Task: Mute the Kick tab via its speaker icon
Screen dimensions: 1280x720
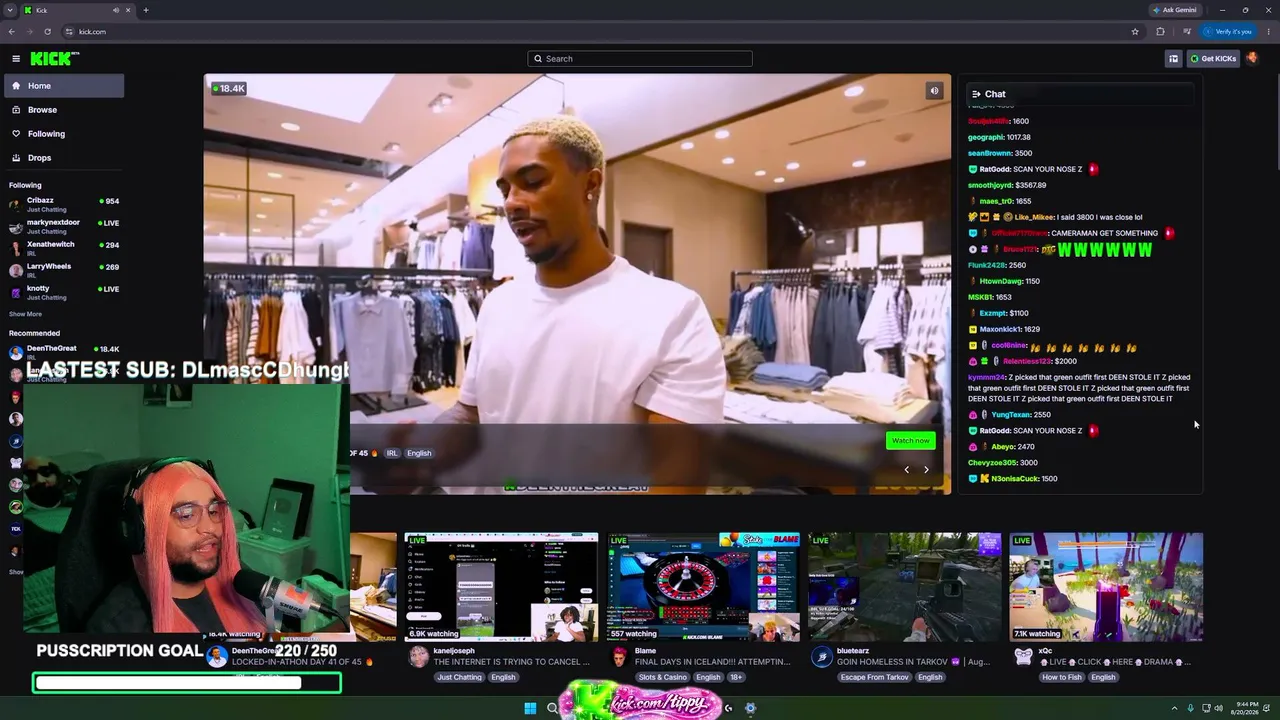Action: [x=116, y=10]
